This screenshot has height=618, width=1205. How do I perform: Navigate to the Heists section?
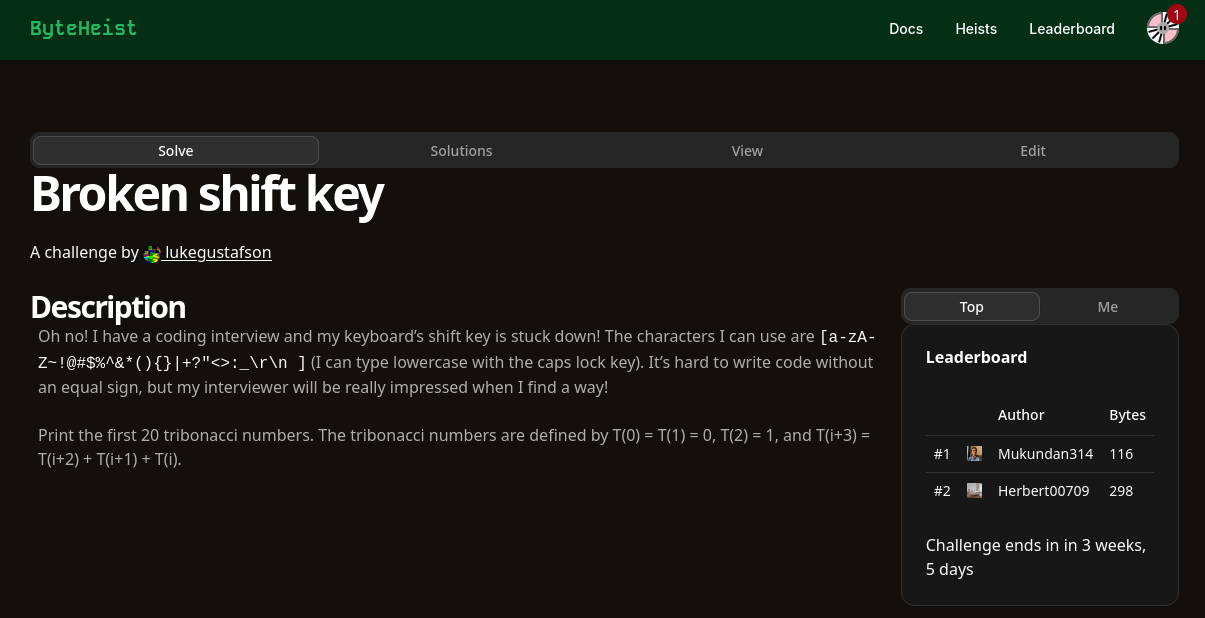(976, 29)
